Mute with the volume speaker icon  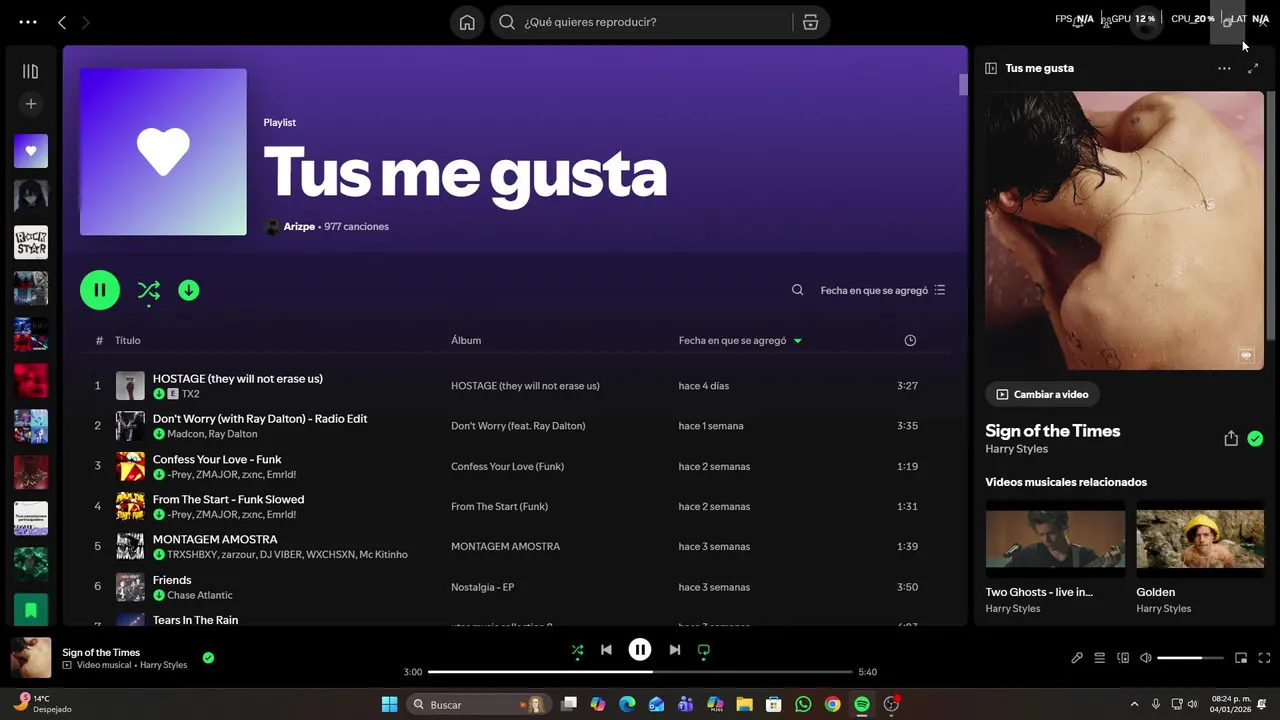[1146, 658]
